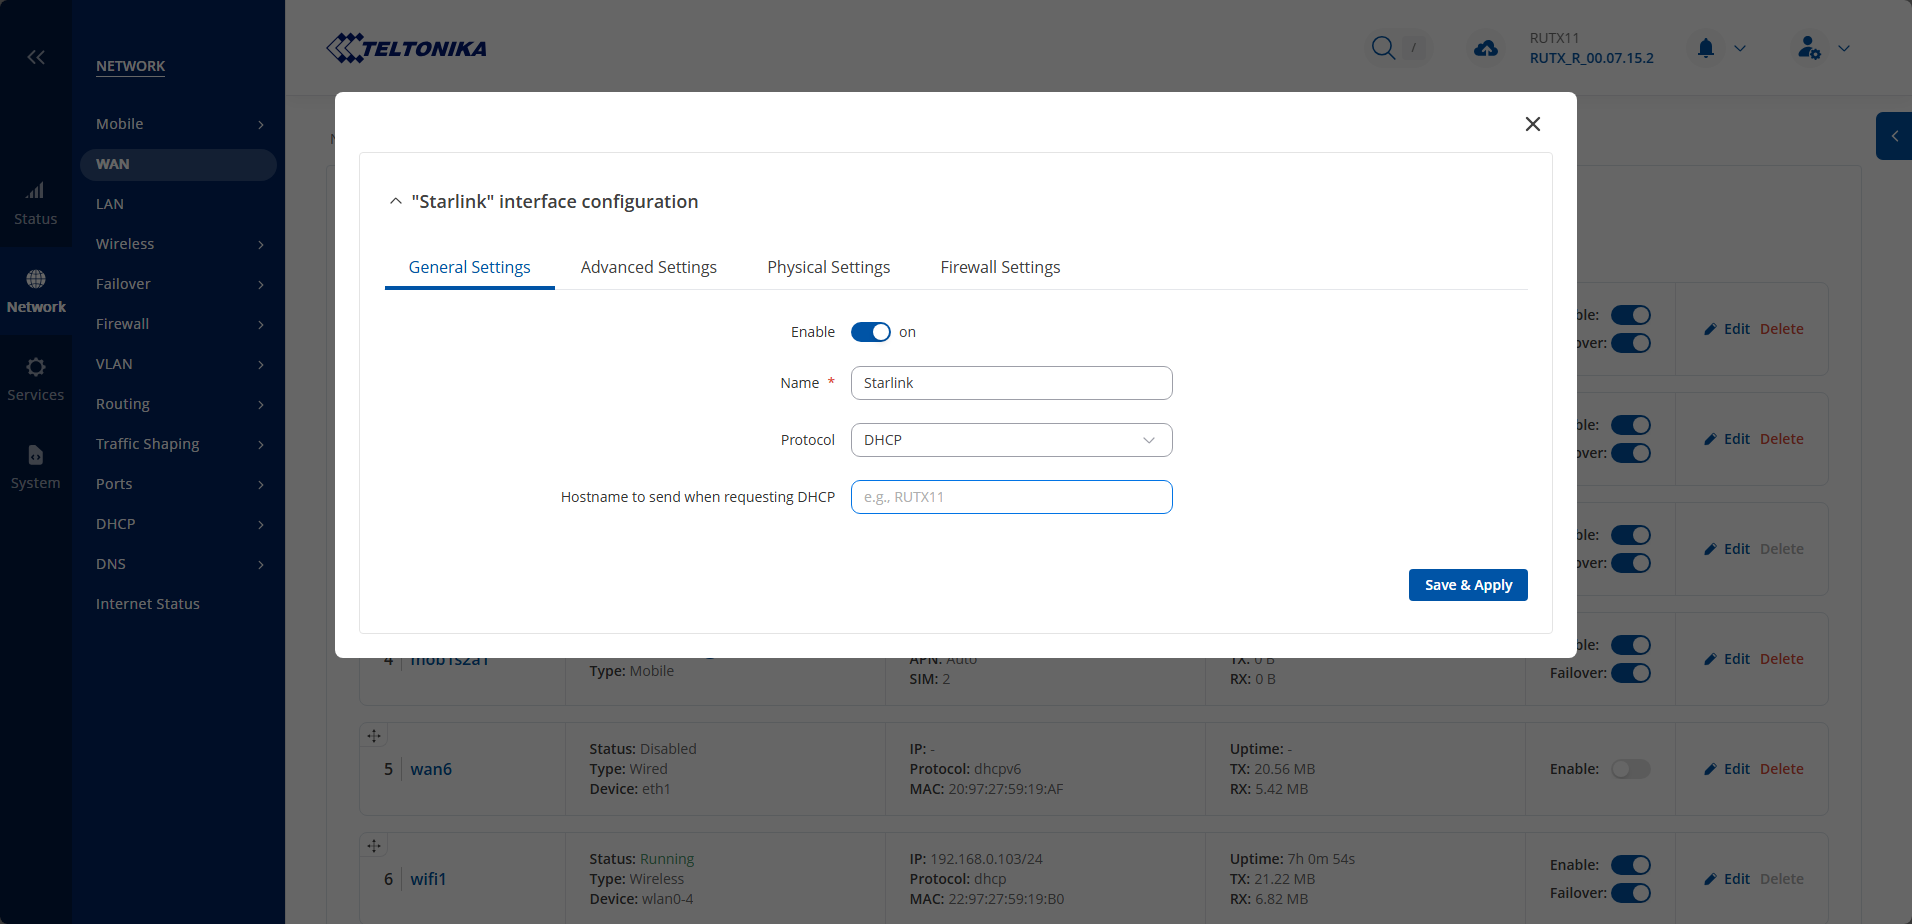
Task: Open the System section icon
Action: point(36,455)
